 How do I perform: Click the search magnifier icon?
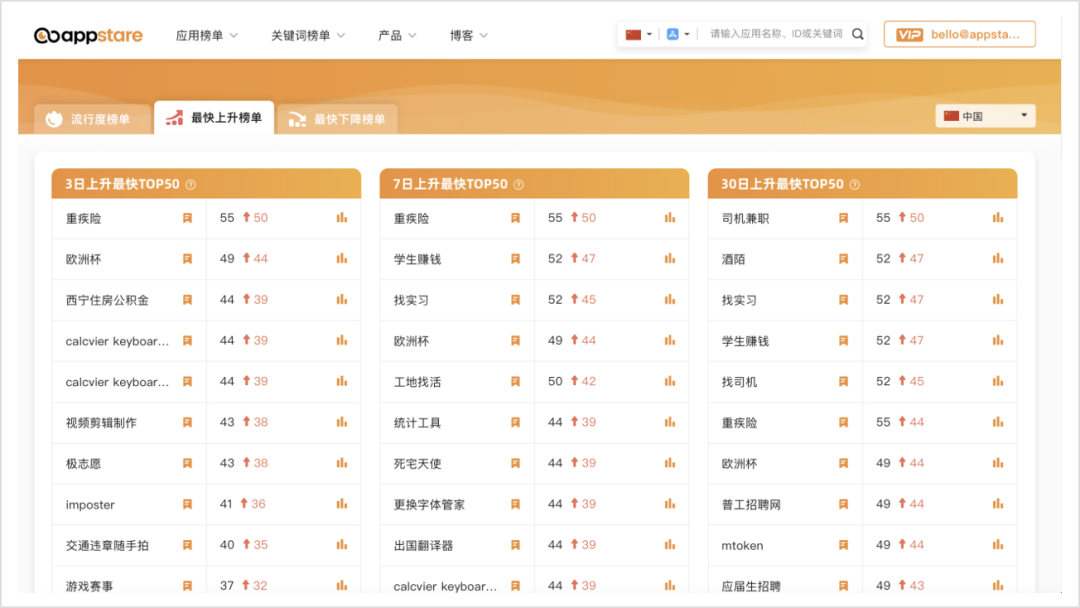[x=856, y=33]
